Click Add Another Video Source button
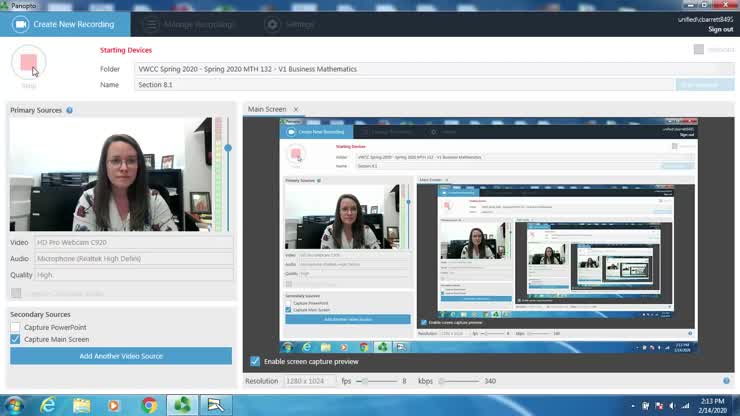 121,356
